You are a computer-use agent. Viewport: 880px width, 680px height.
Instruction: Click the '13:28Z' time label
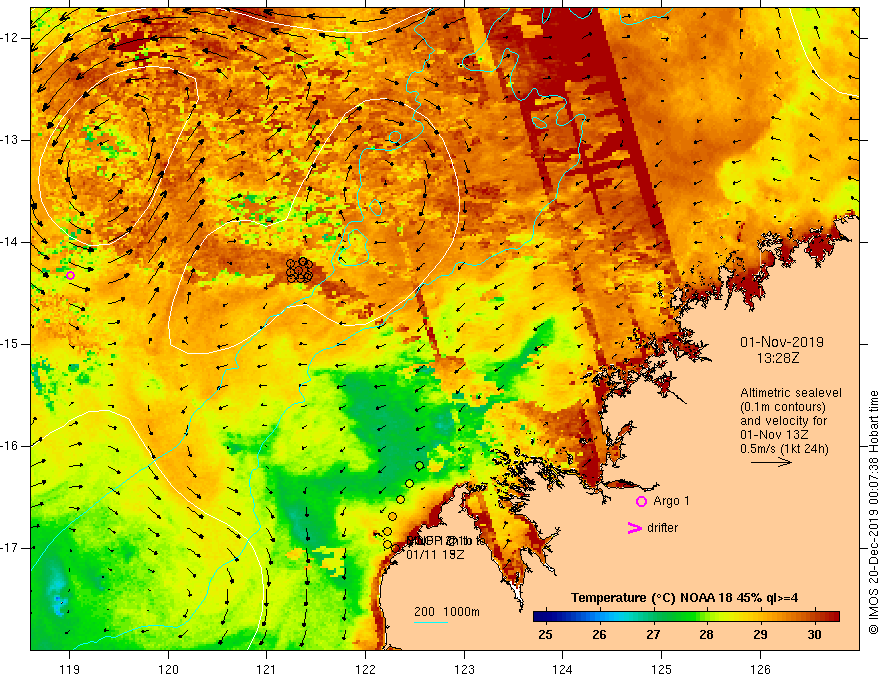(778, 358)
